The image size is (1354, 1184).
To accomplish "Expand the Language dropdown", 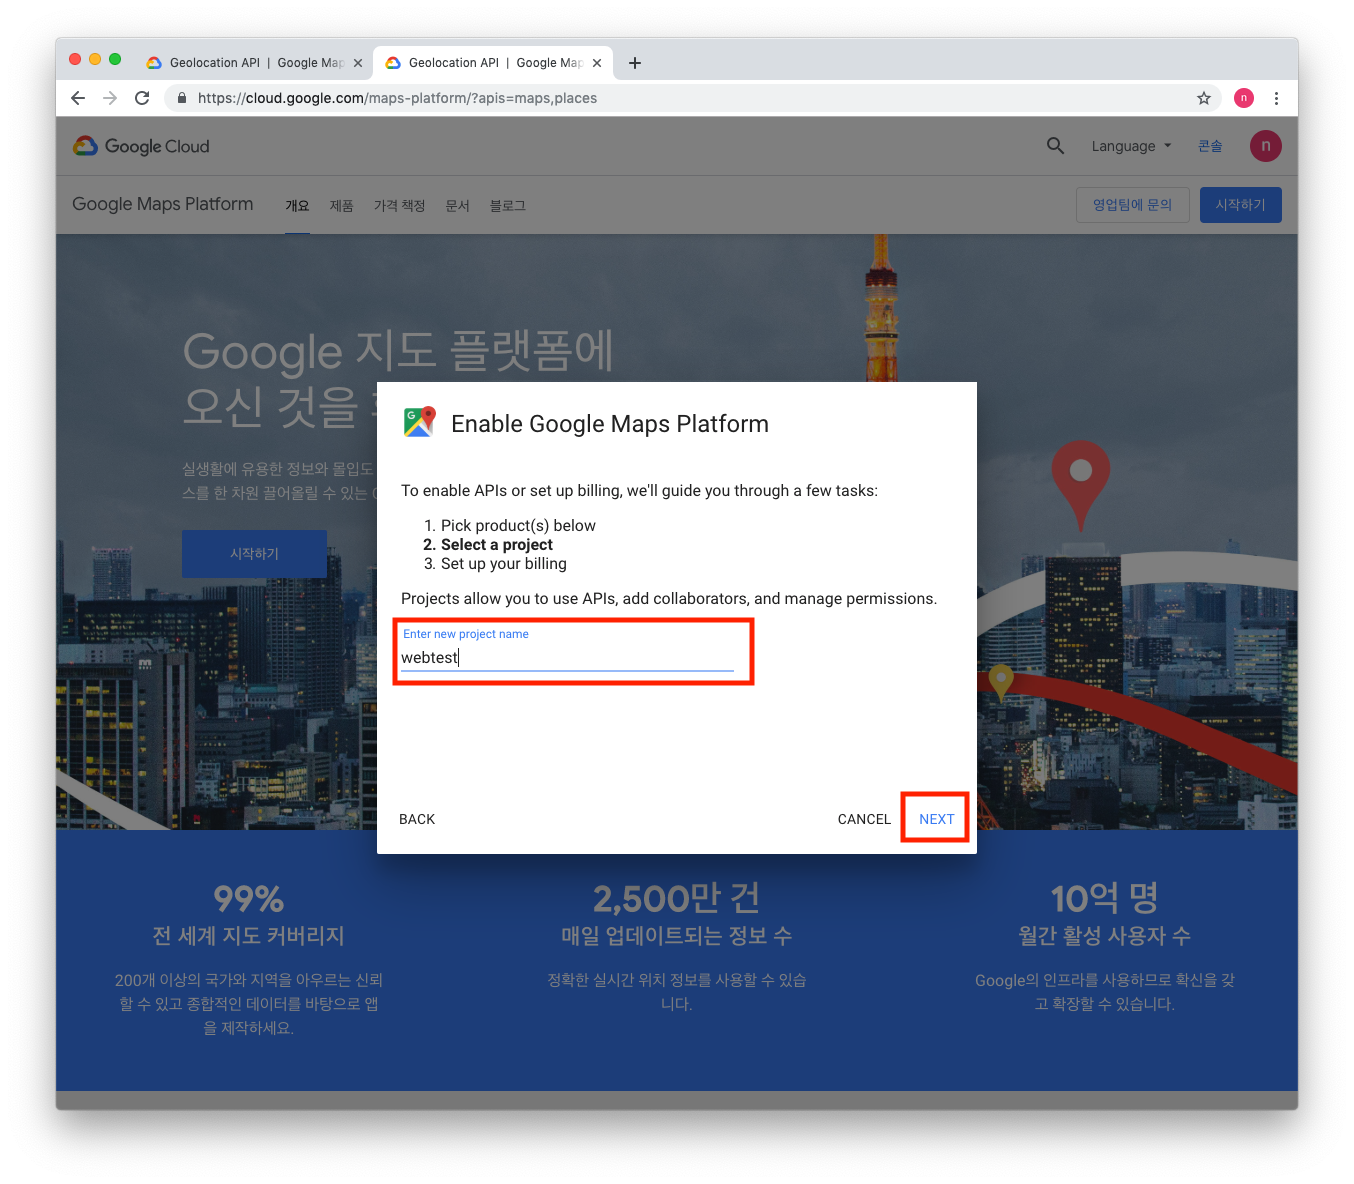I will pos(1131,146).
